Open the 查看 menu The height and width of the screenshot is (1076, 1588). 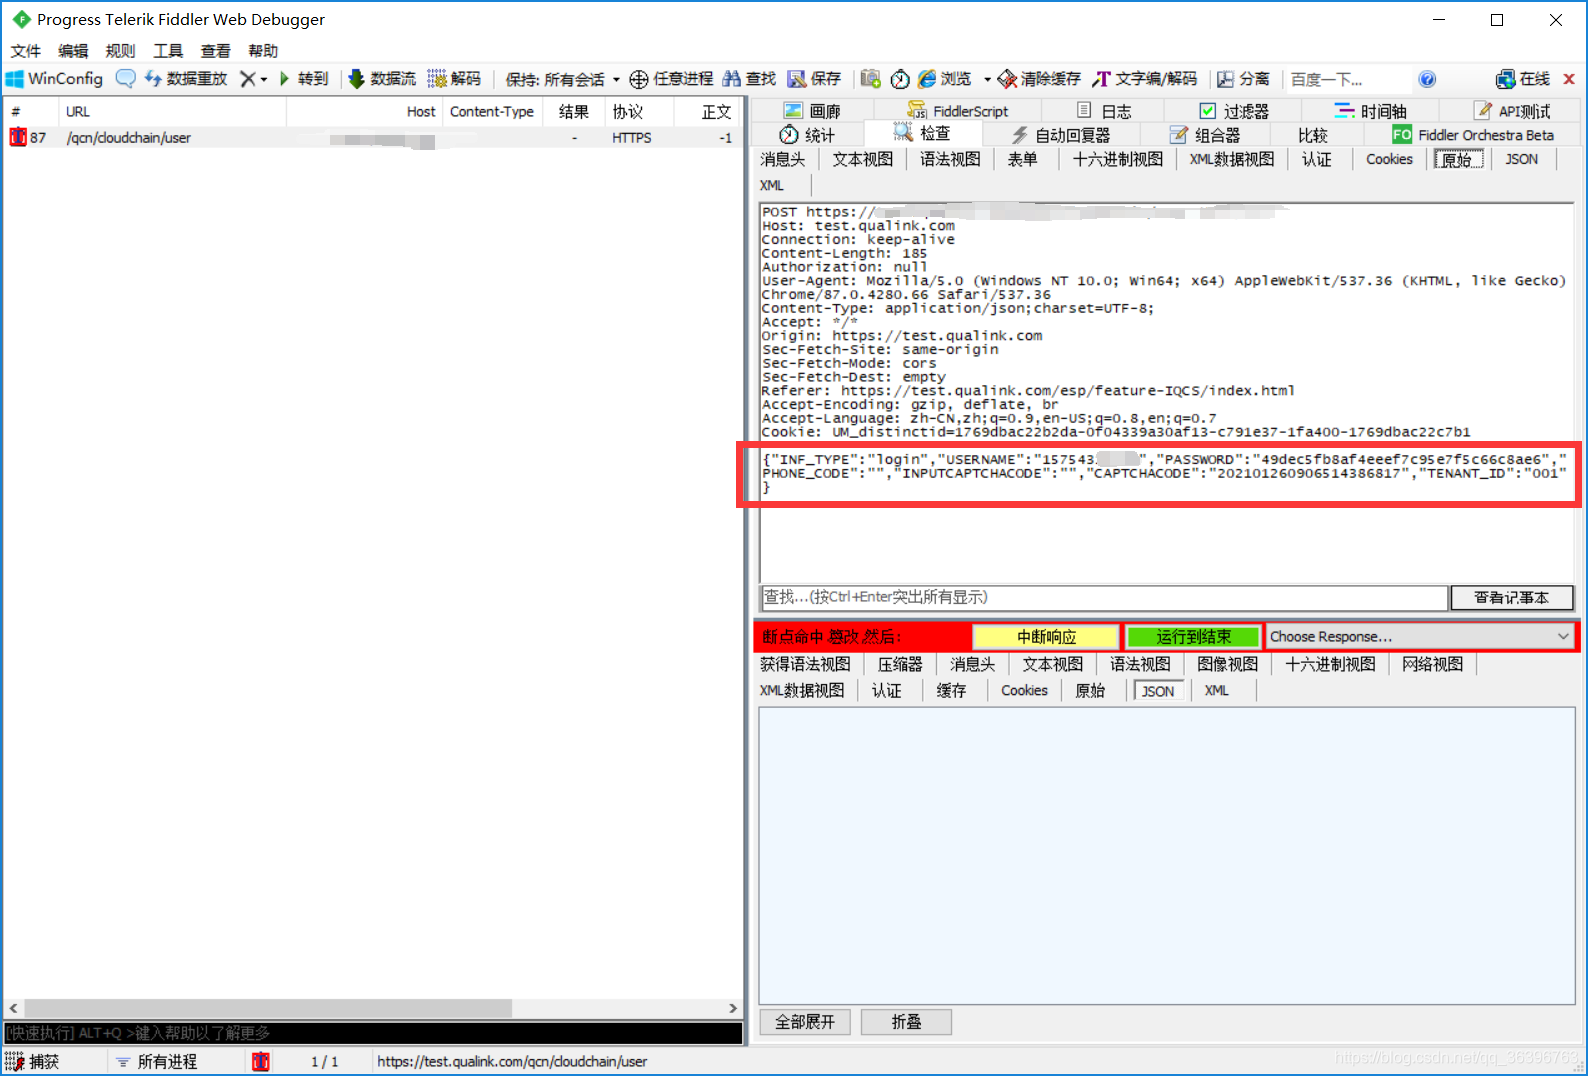point(215,51)
